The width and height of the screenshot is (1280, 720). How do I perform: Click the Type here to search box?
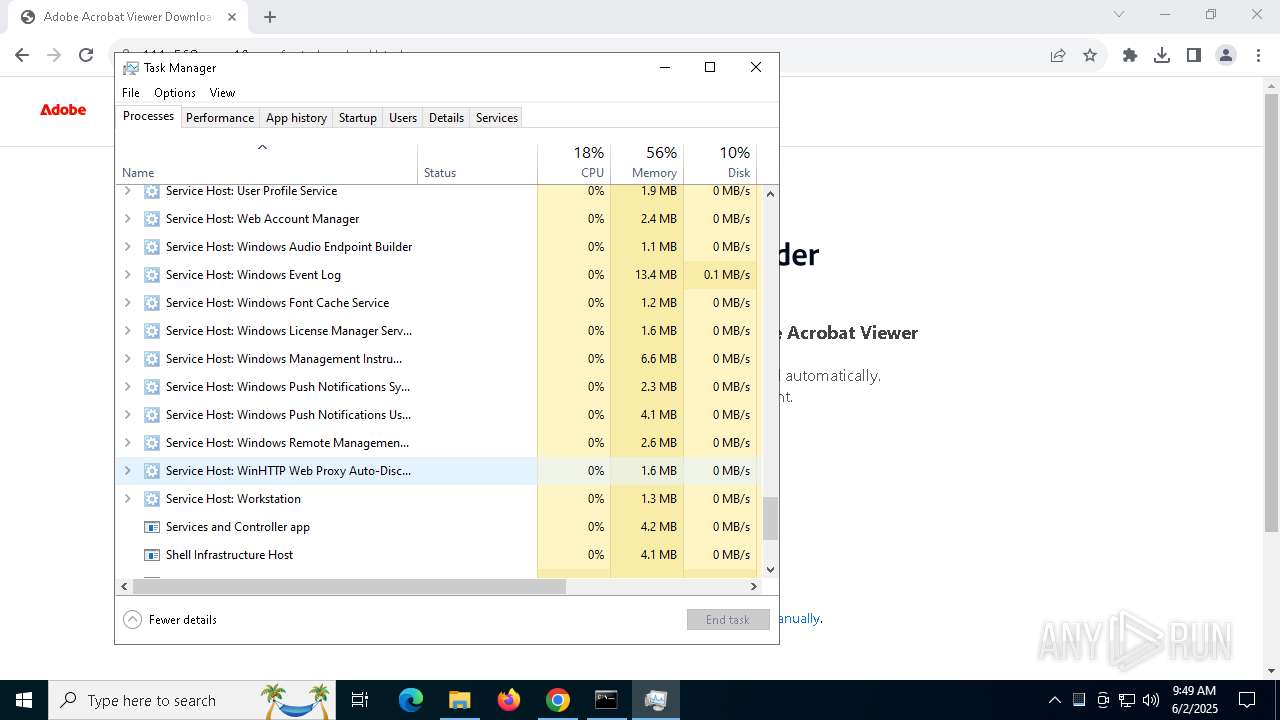pyautogui.click(x=190, y=700)
